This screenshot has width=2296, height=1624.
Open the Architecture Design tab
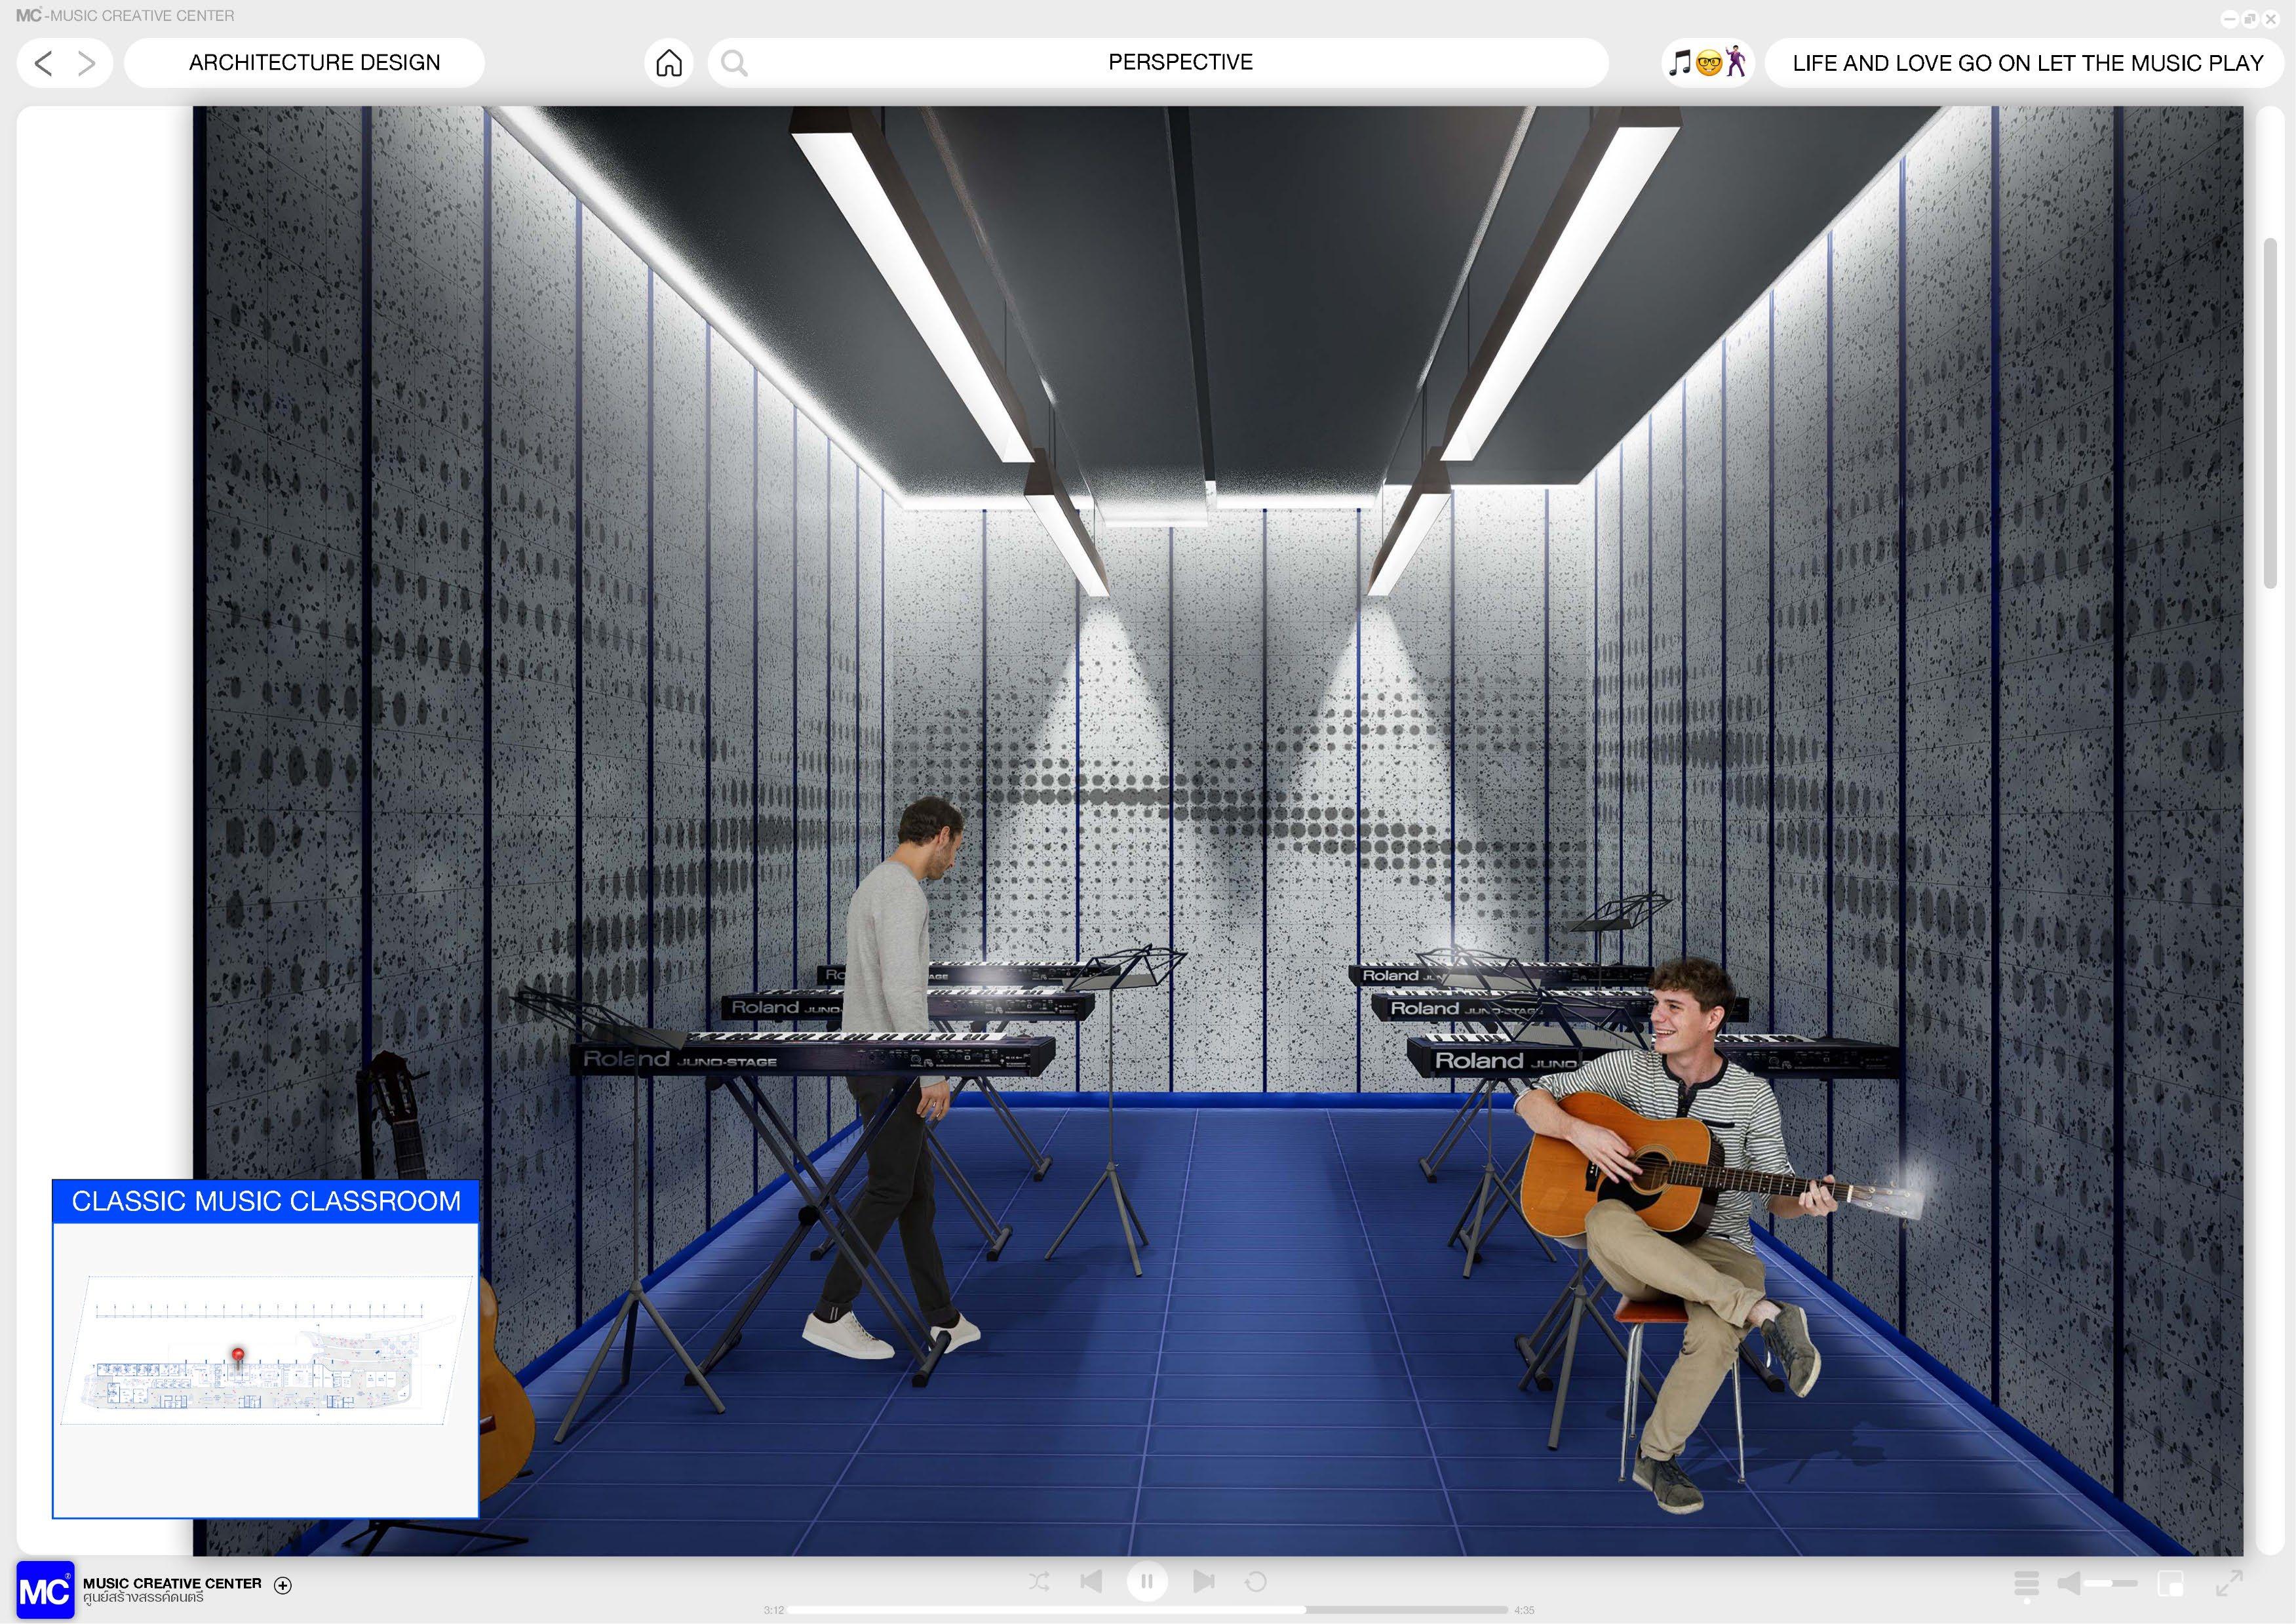point(314,63)
